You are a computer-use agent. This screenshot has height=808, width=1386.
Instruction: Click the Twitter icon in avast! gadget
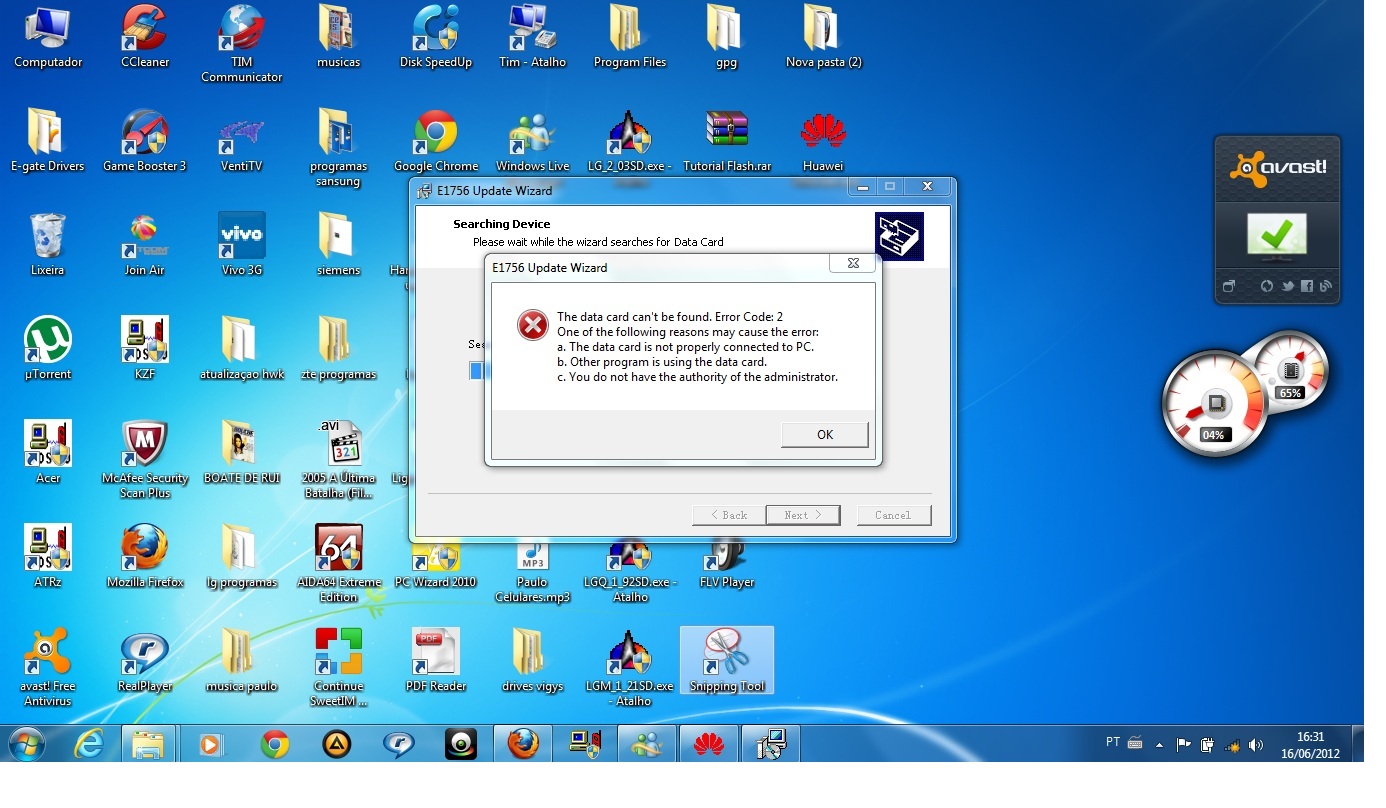[x=1288, y=286]
